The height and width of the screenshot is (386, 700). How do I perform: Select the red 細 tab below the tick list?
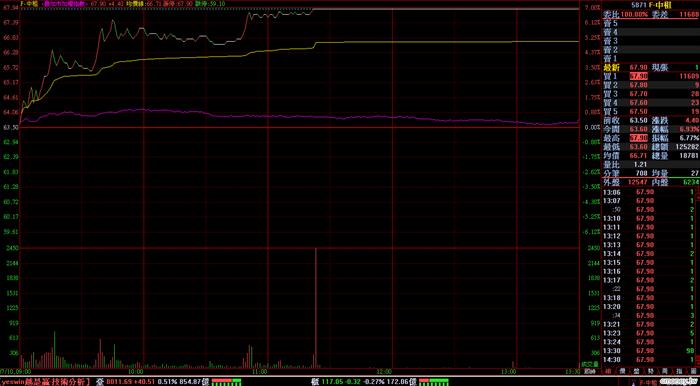[608, 371]
